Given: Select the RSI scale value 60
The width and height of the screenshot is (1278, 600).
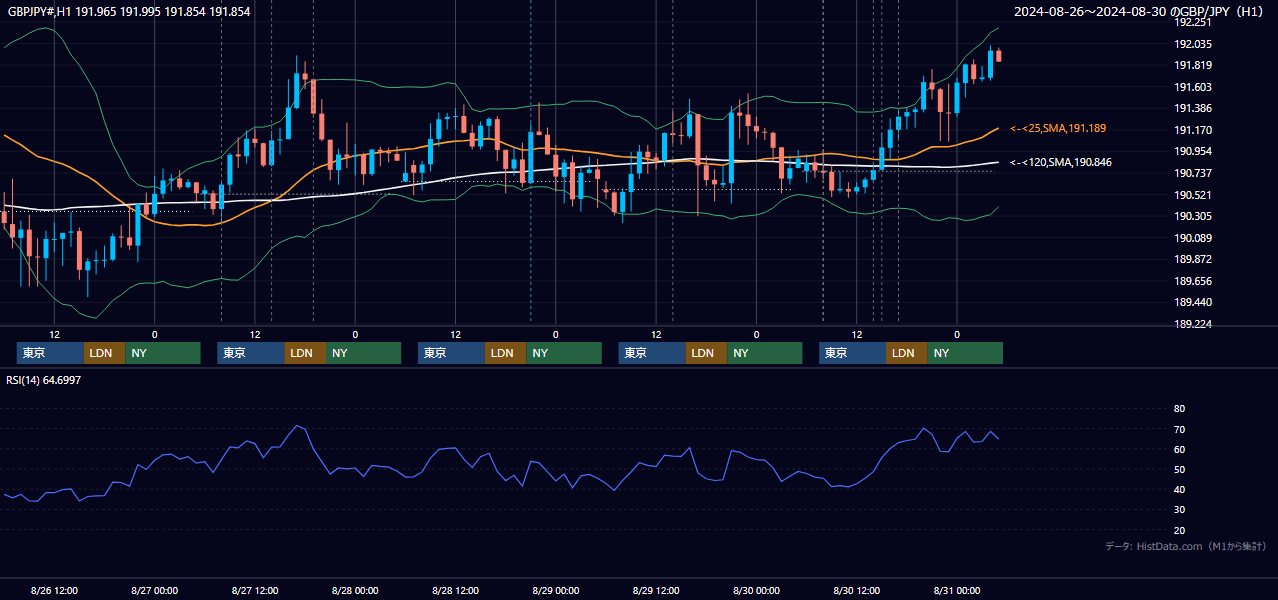Looking at the screenshot, I should pyautogui.click(x=1179, y=449).
